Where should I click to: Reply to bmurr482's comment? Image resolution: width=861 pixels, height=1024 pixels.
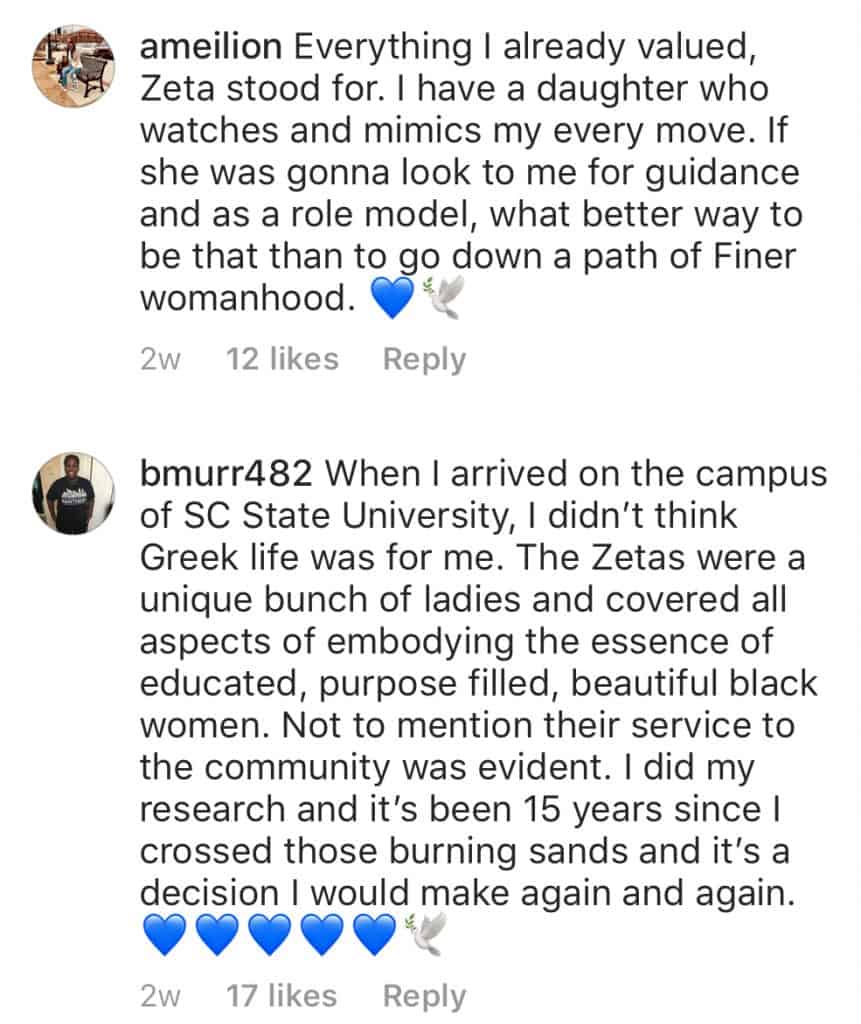click(424, 996)
